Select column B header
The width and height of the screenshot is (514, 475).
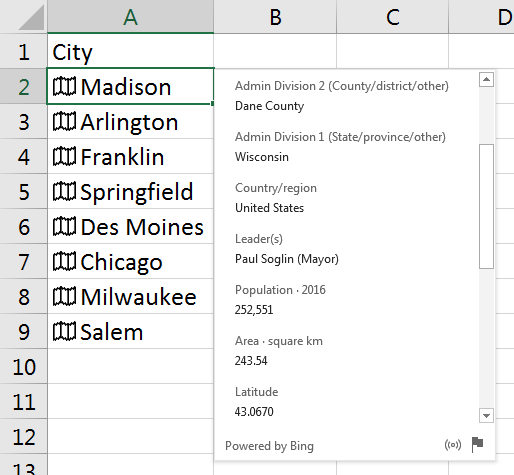pyautogui.click(x=275, y=17)
